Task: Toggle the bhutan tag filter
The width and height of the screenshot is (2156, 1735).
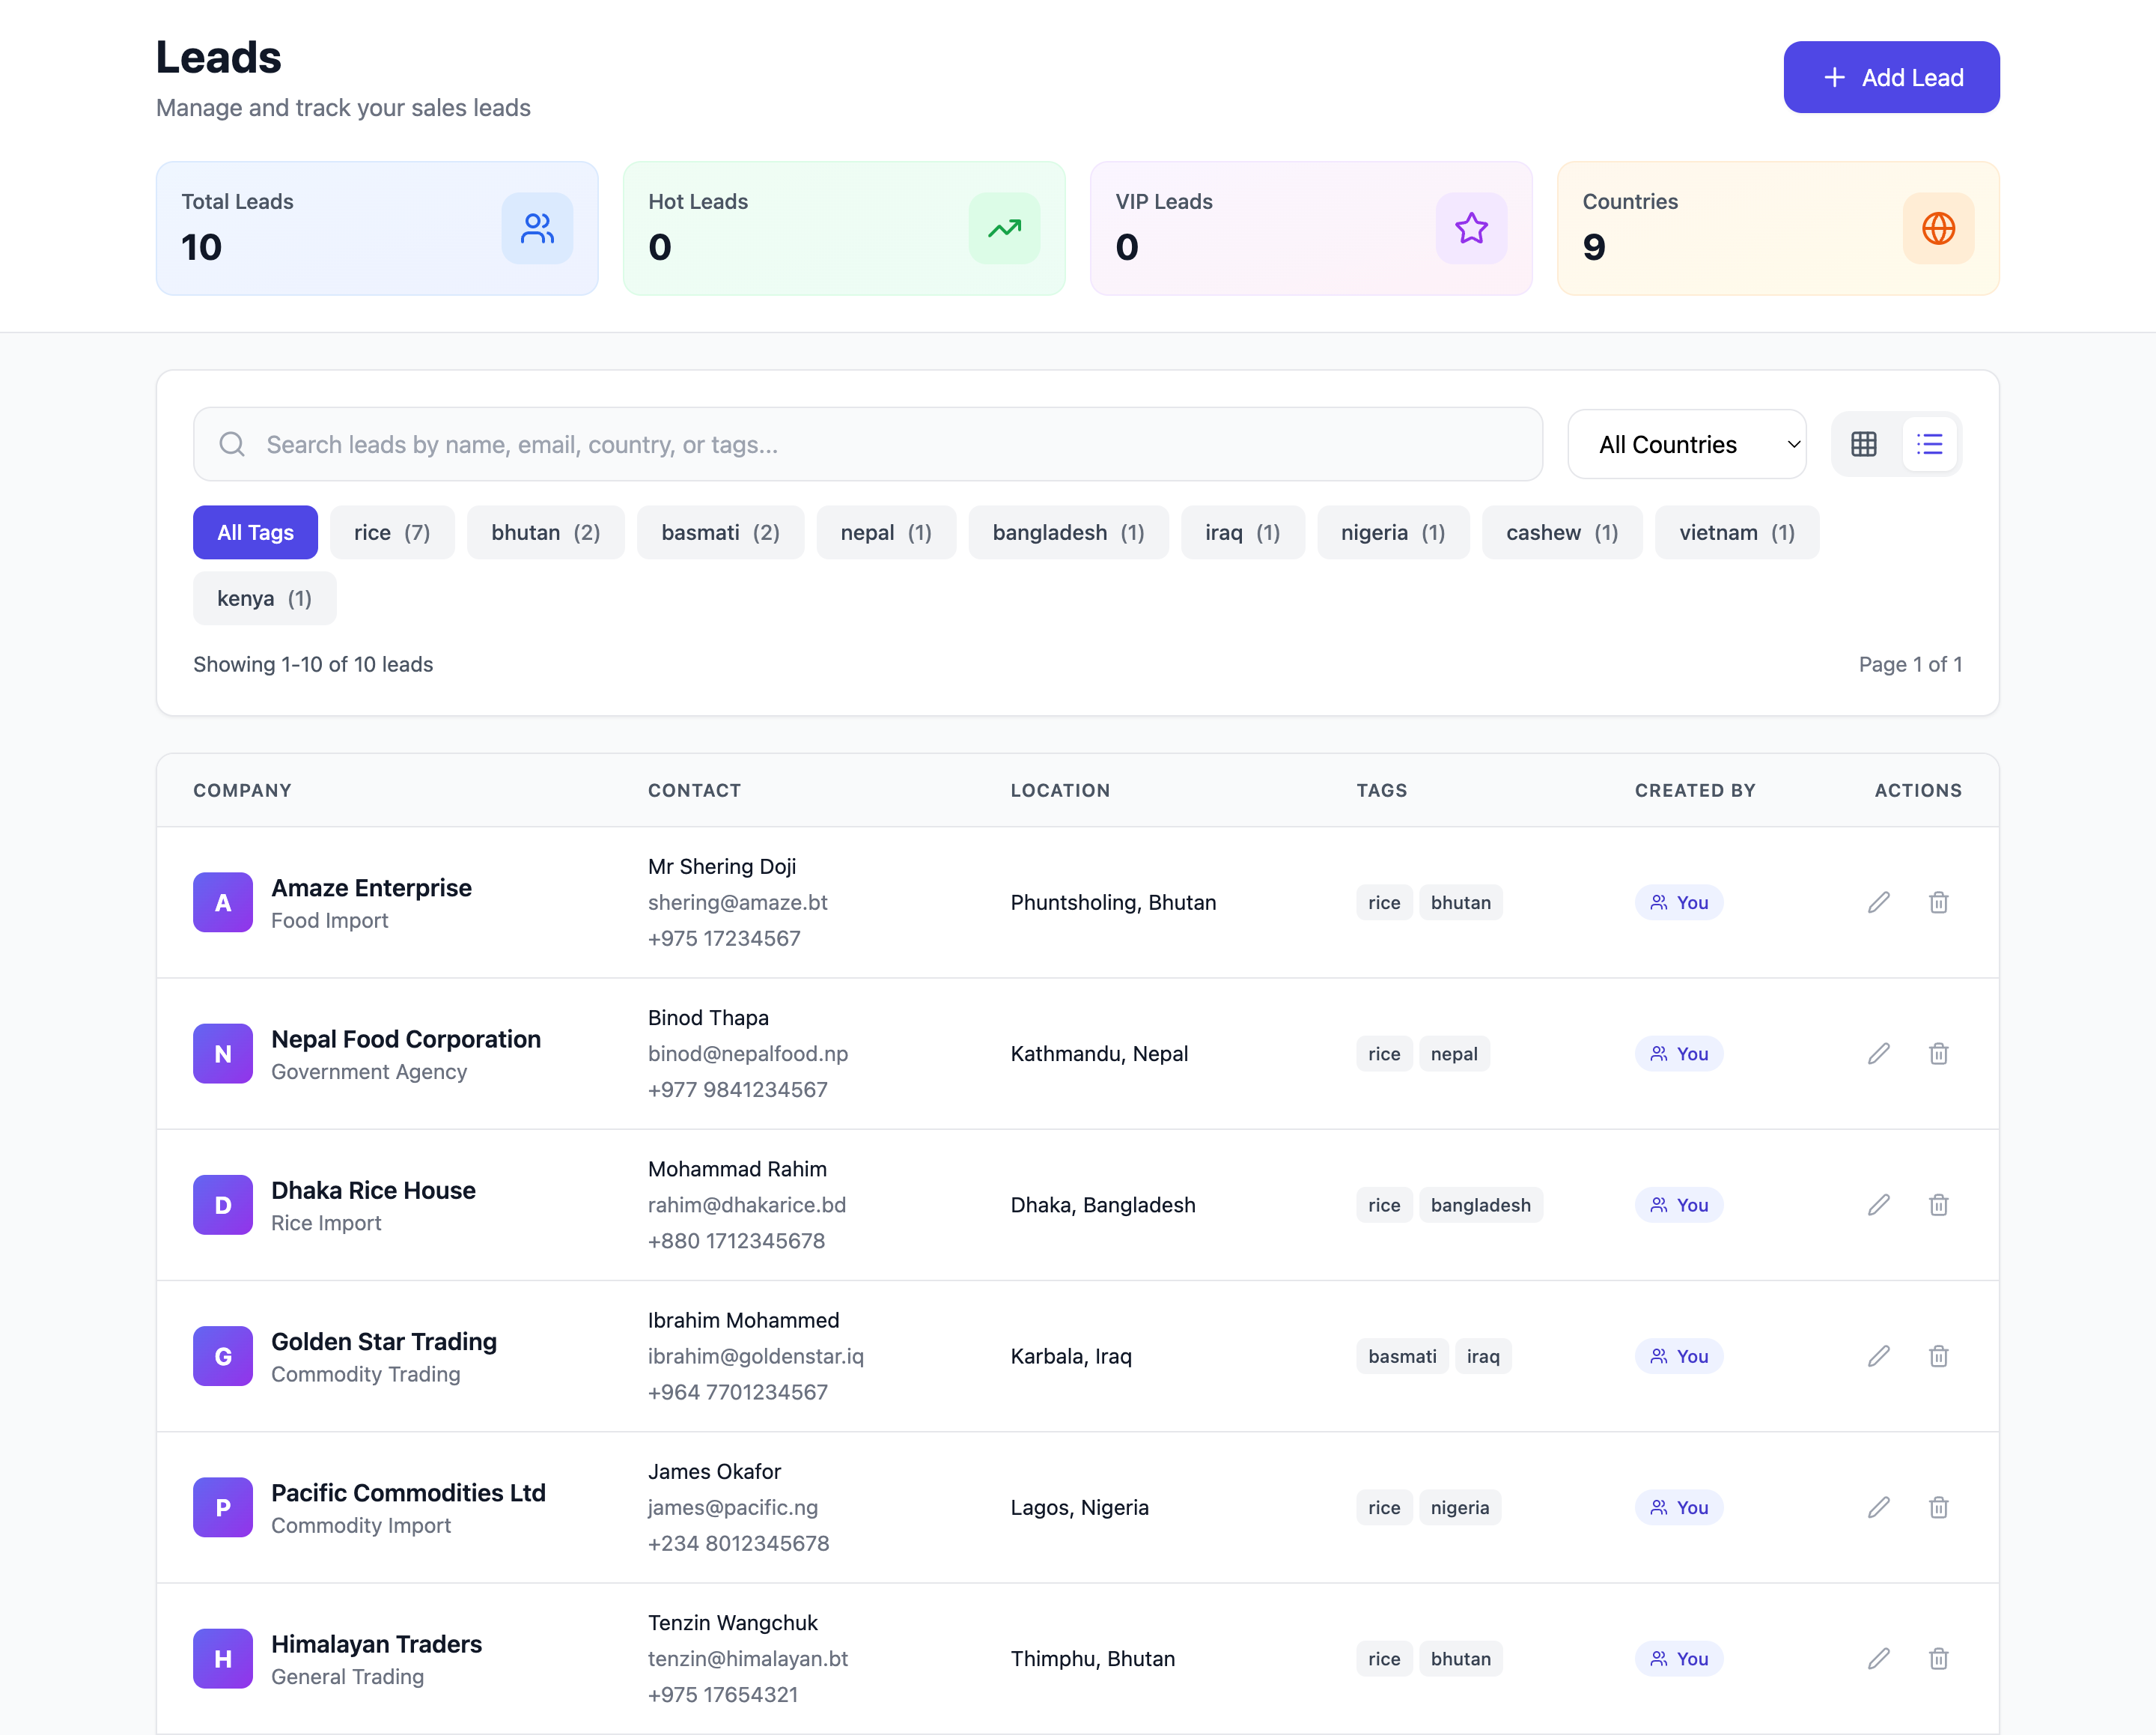Action: point(546,532)
